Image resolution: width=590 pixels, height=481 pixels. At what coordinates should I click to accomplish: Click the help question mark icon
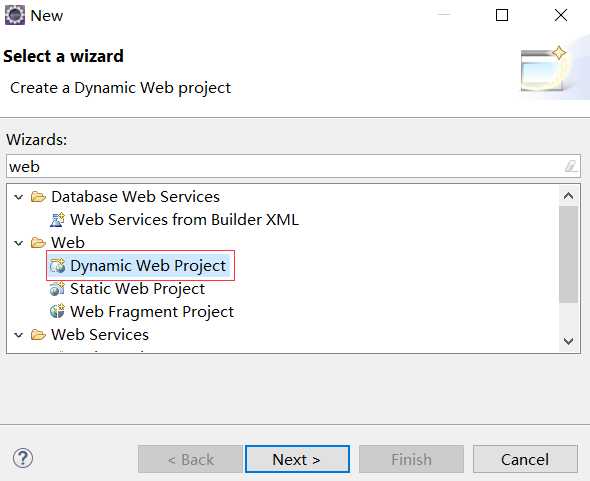(x=23, y=458)
